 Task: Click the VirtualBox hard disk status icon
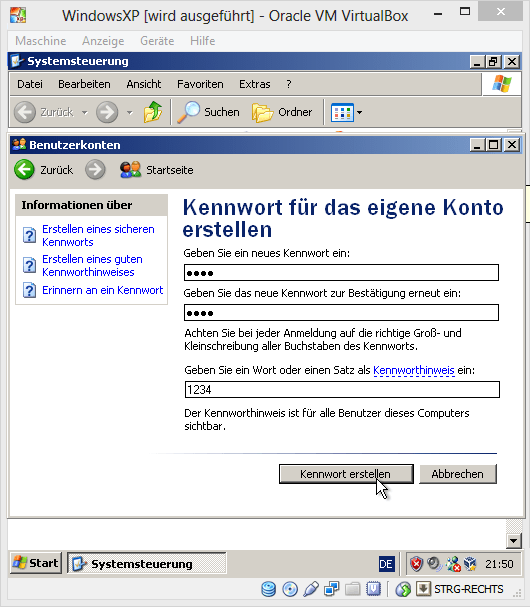click(x=268, y=589)
